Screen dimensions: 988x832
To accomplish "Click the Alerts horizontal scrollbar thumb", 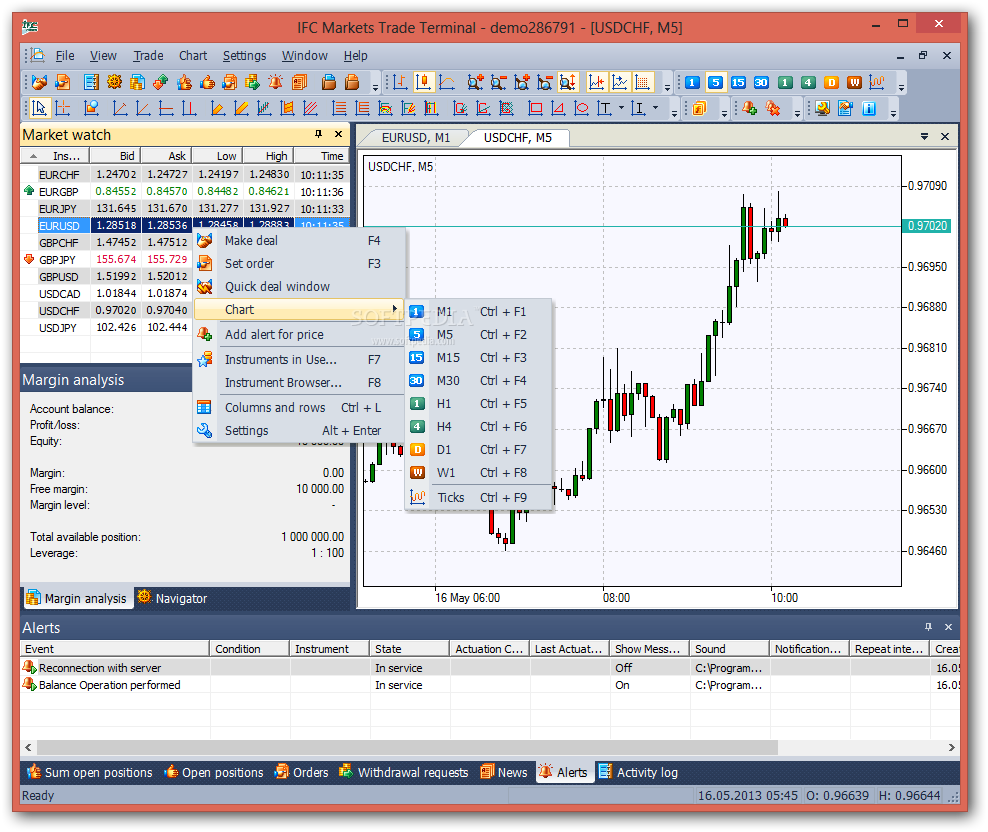I will pyautogui.click(x=407, y=747).
